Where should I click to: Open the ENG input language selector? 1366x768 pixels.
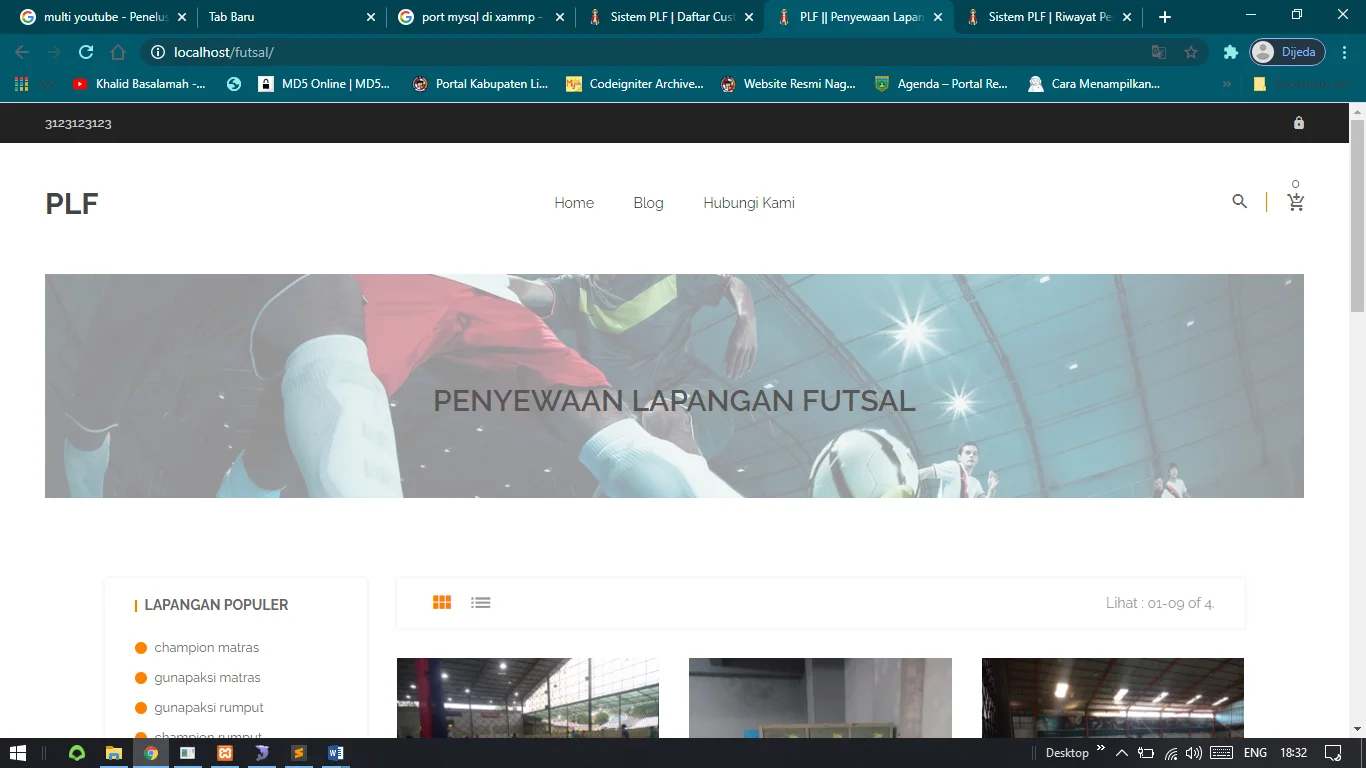[1255, 753]
